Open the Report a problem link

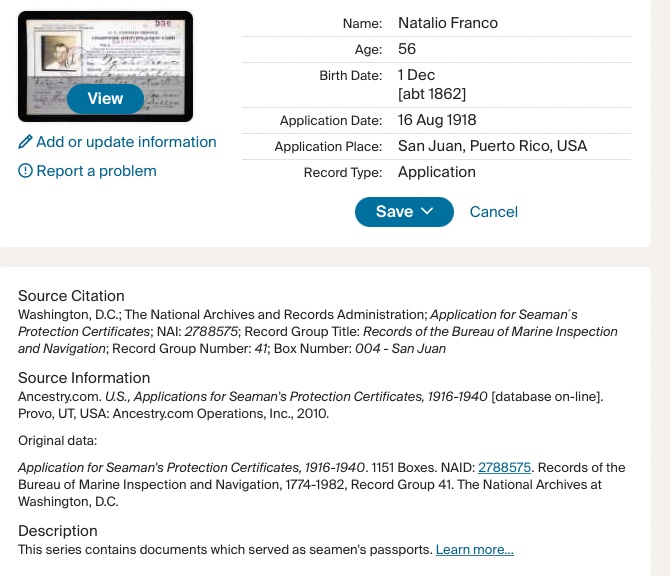(96, 171)
